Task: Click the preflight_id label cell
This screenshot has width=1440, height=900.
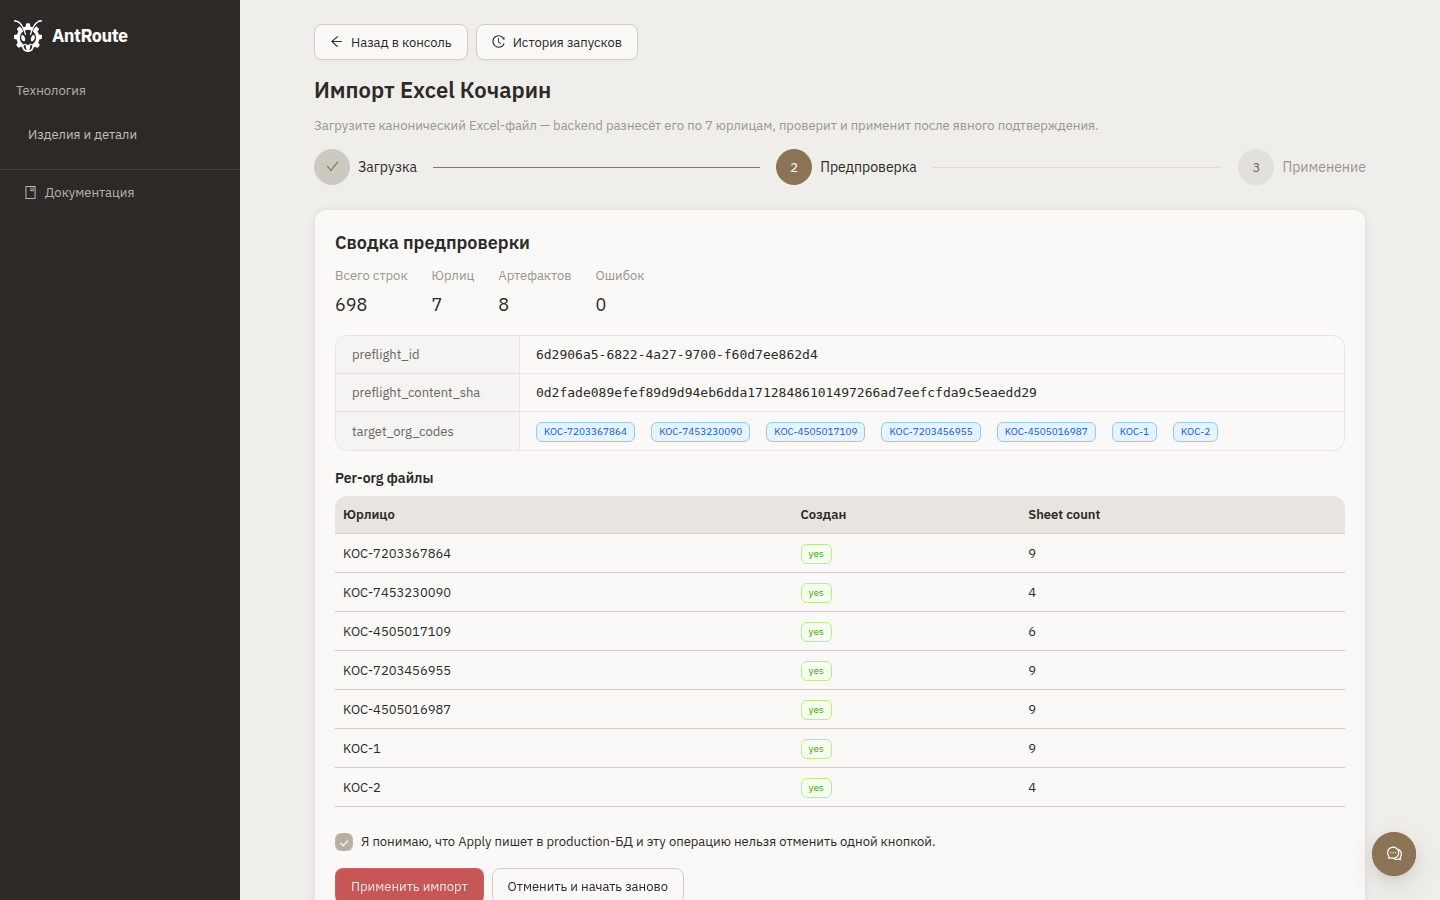Action: coord(428,355)
